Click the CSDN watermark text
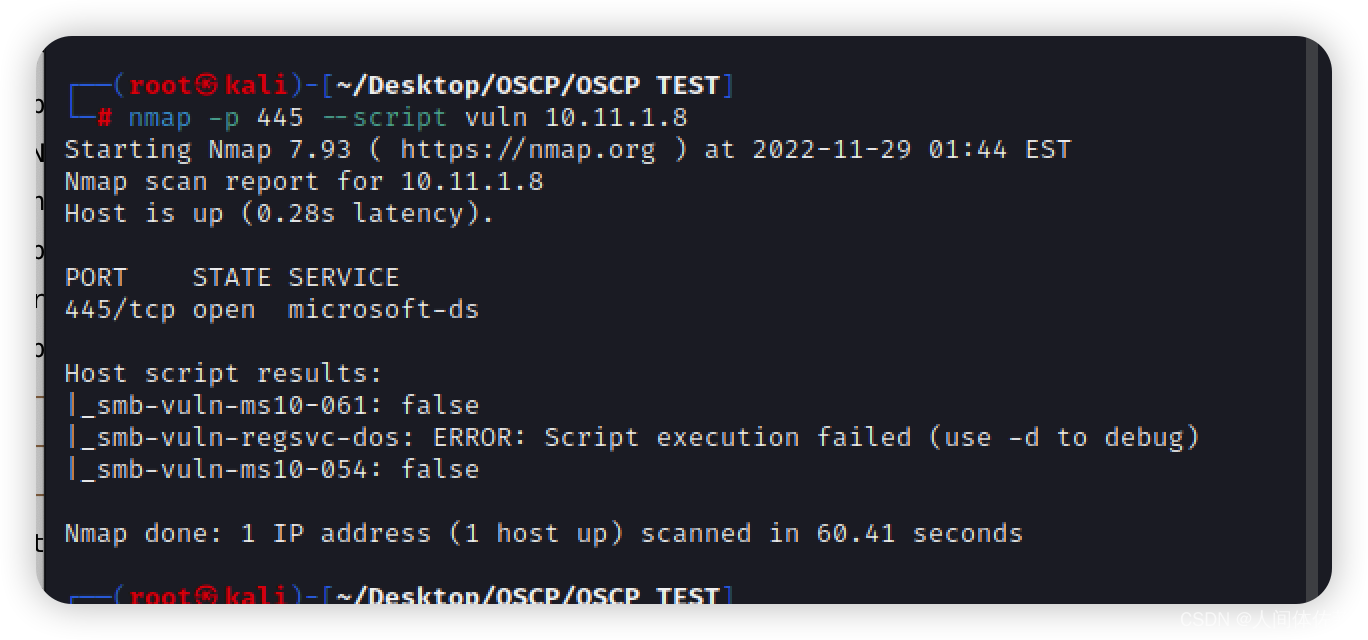The image size is (1368, 640). (1254, 619)
